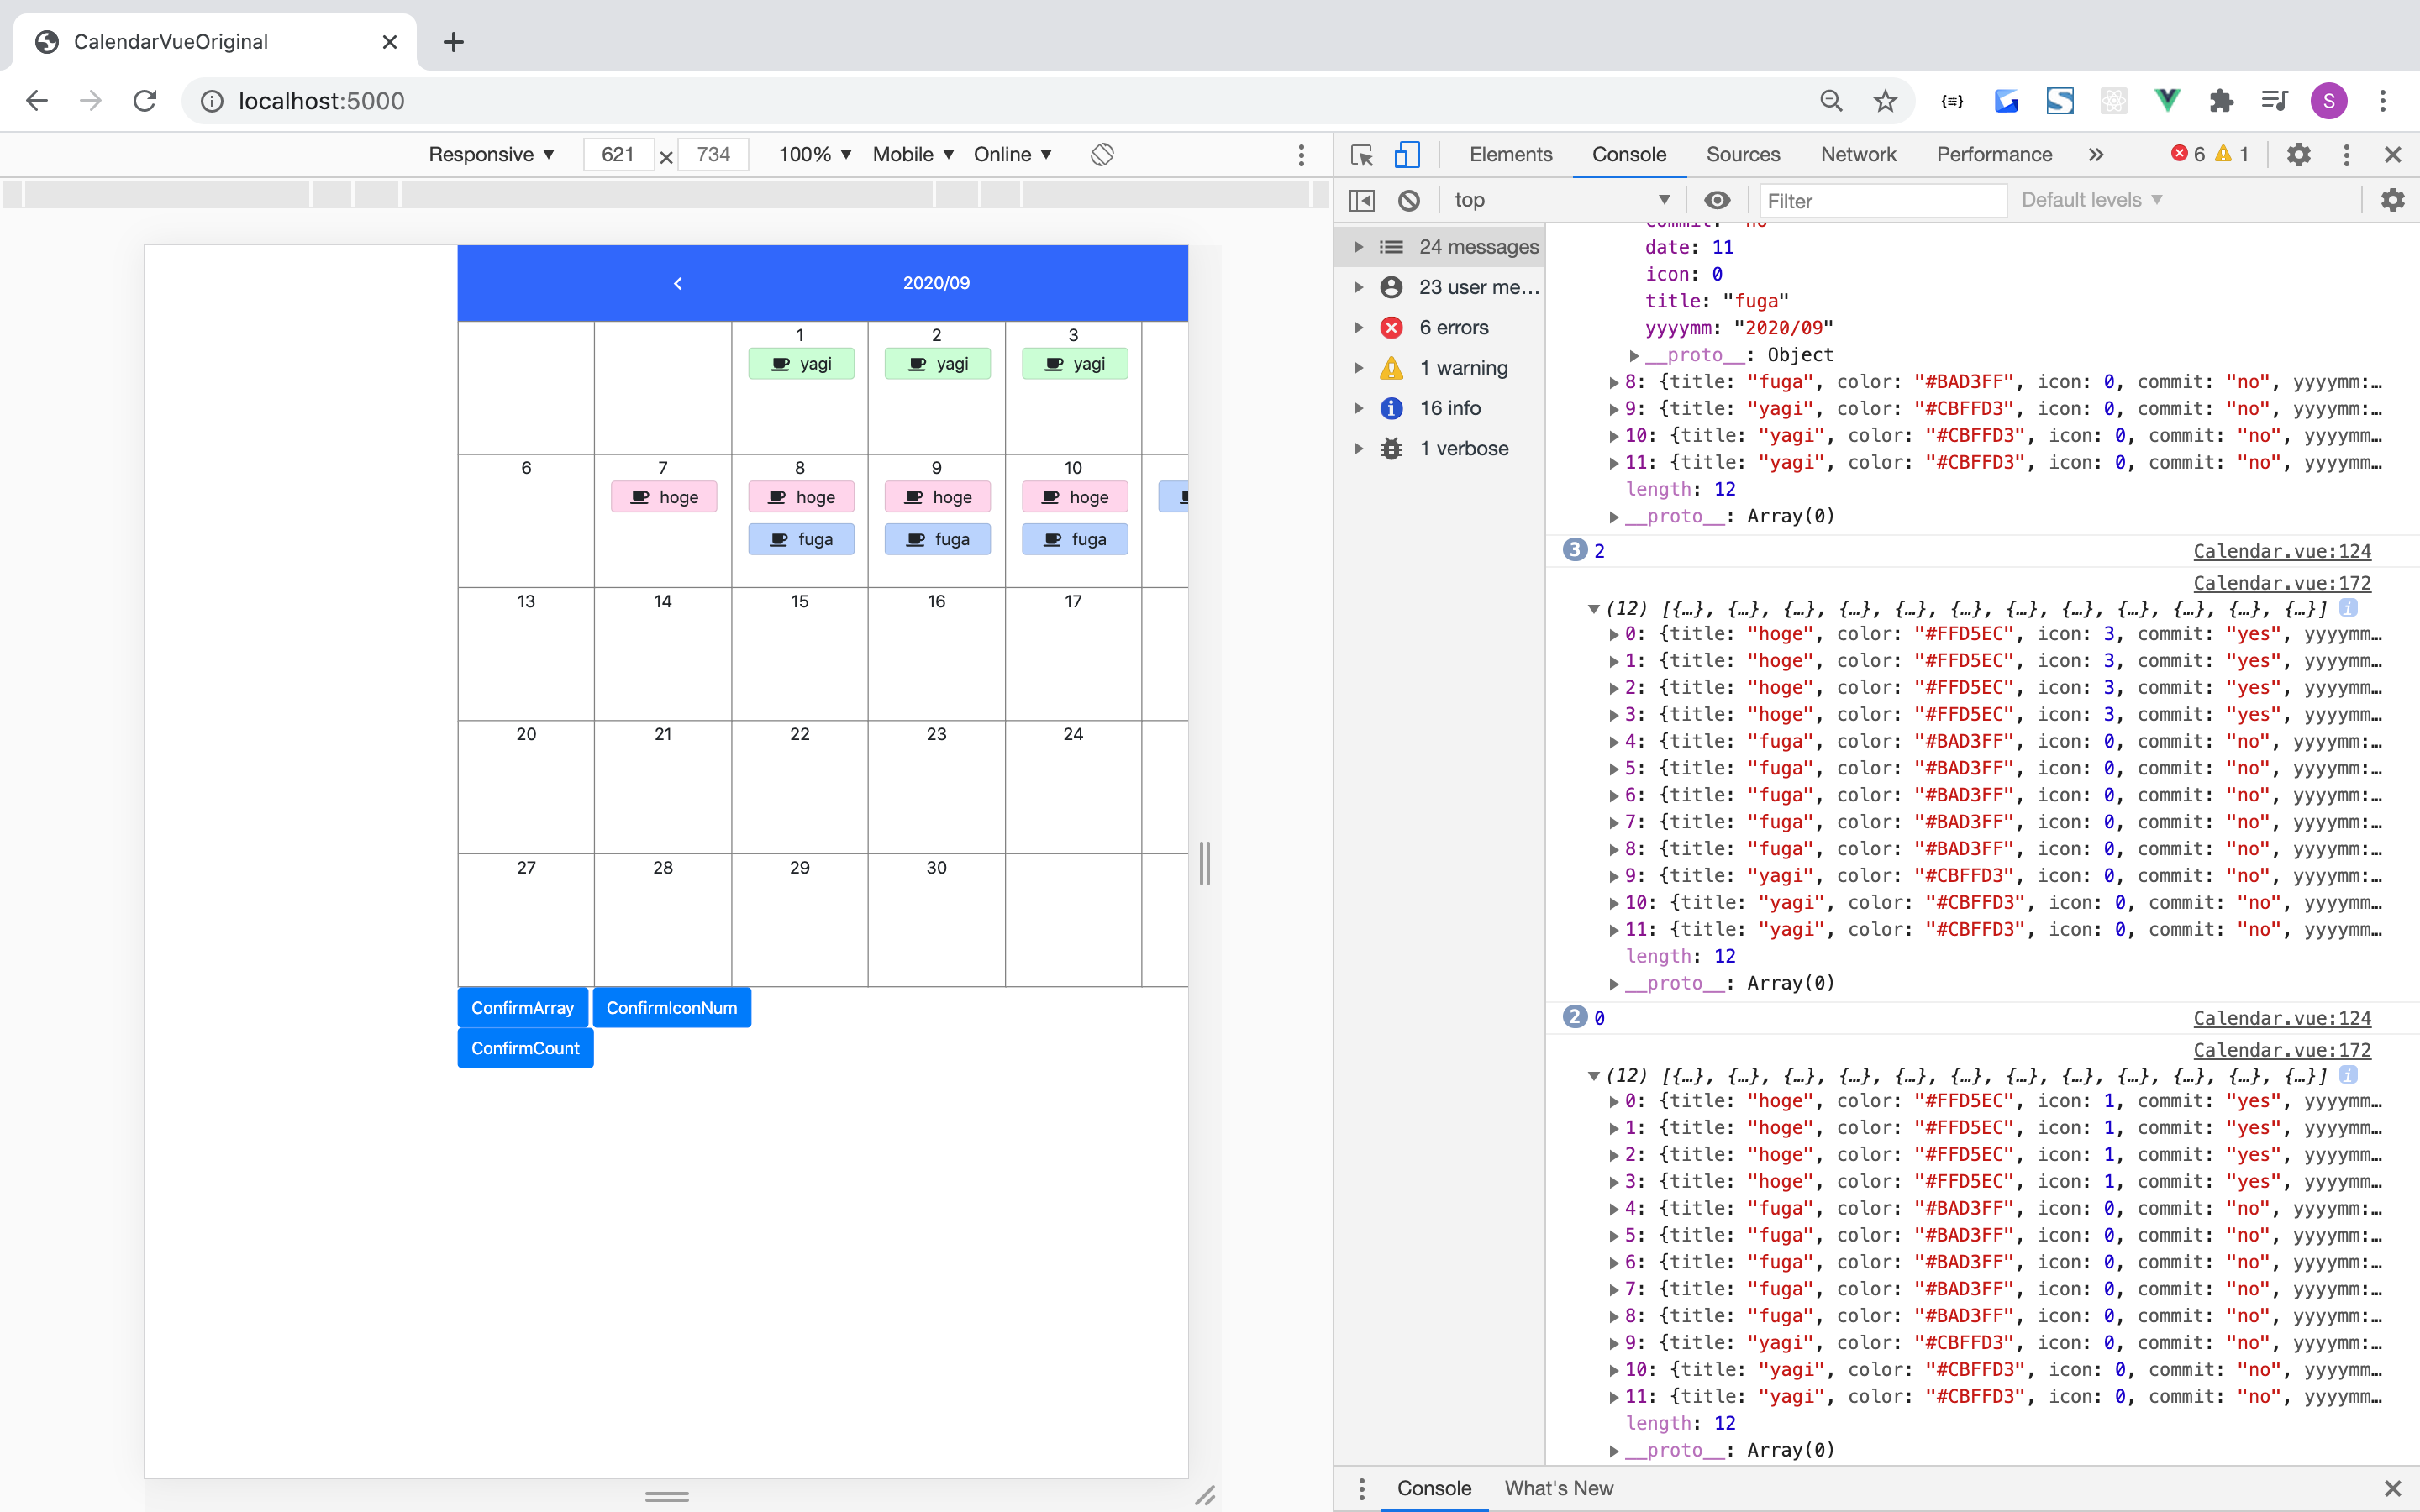The image size is (2420, 1512).
Task: Switch to the Performance tab
Action: tap(1994, 154)
